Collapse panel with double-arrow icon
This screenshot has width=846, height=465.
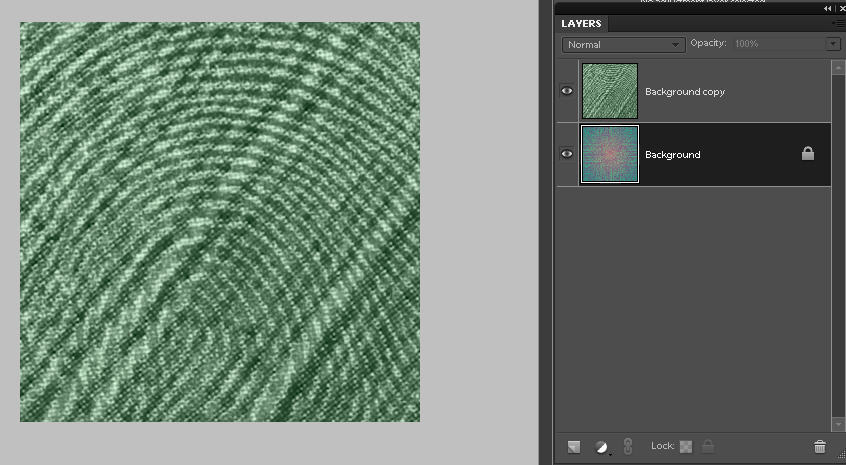tap(828, 9)
